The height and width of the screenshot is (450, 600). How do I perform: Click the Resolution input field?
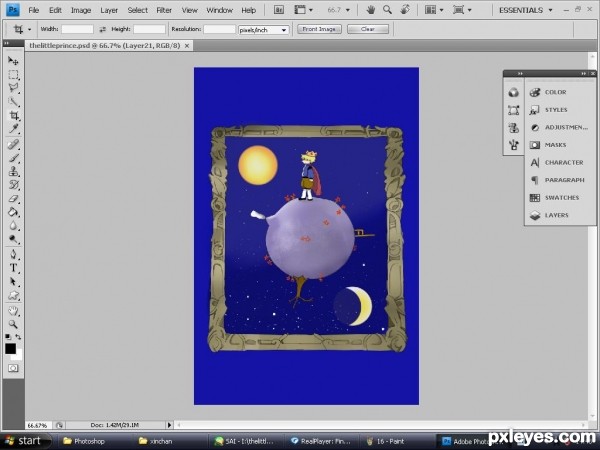(x=219, y=29)
